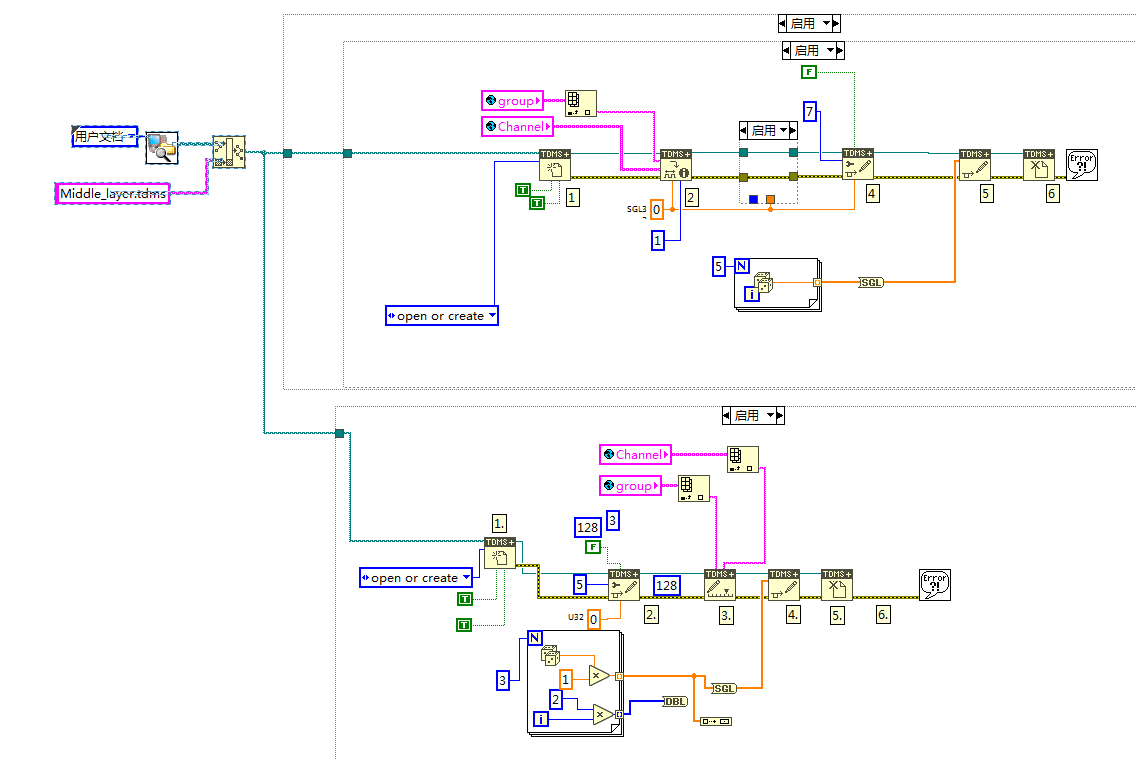
Task: Select the TDMS Close node labeled 5.
Action: point(837,585)
